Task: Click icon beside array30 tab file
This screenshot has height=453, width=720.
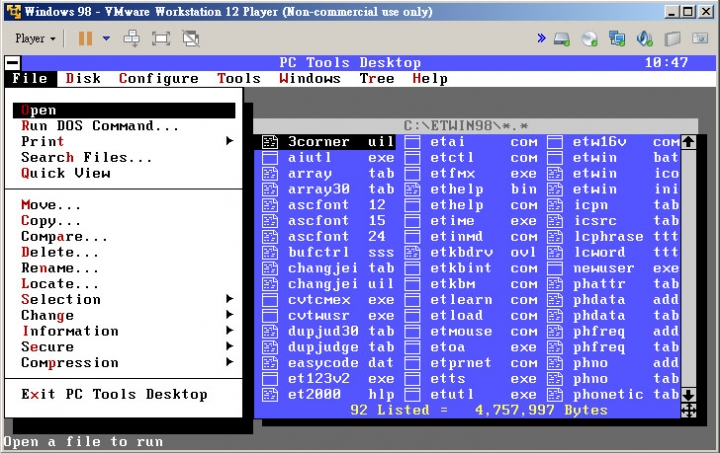Action: pos(270,189)
